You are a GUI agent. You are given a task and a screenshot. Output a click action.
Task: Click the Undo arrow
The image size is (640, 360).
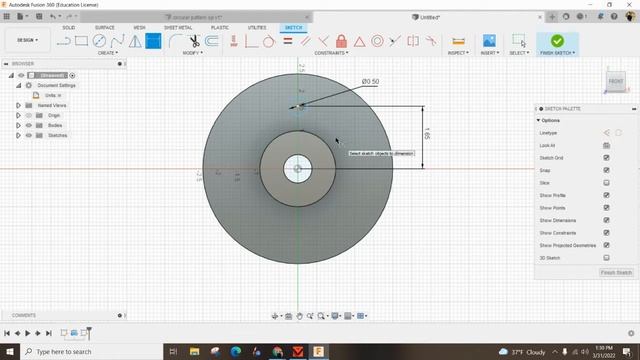coord(53,17)
